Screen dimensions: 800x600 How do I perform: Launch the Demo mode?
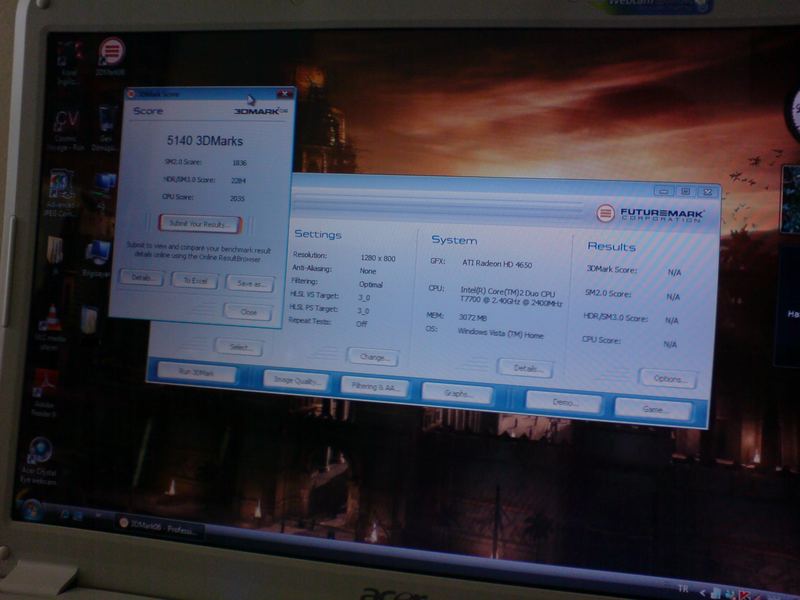[x=564, y=402]
